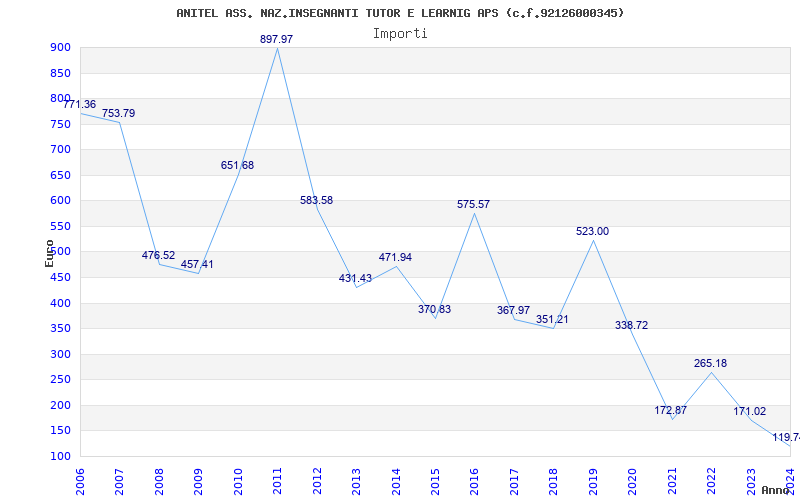Click the 431.43 data label
The height and width of the screenshot is (500, 800).
click(356, 279)
